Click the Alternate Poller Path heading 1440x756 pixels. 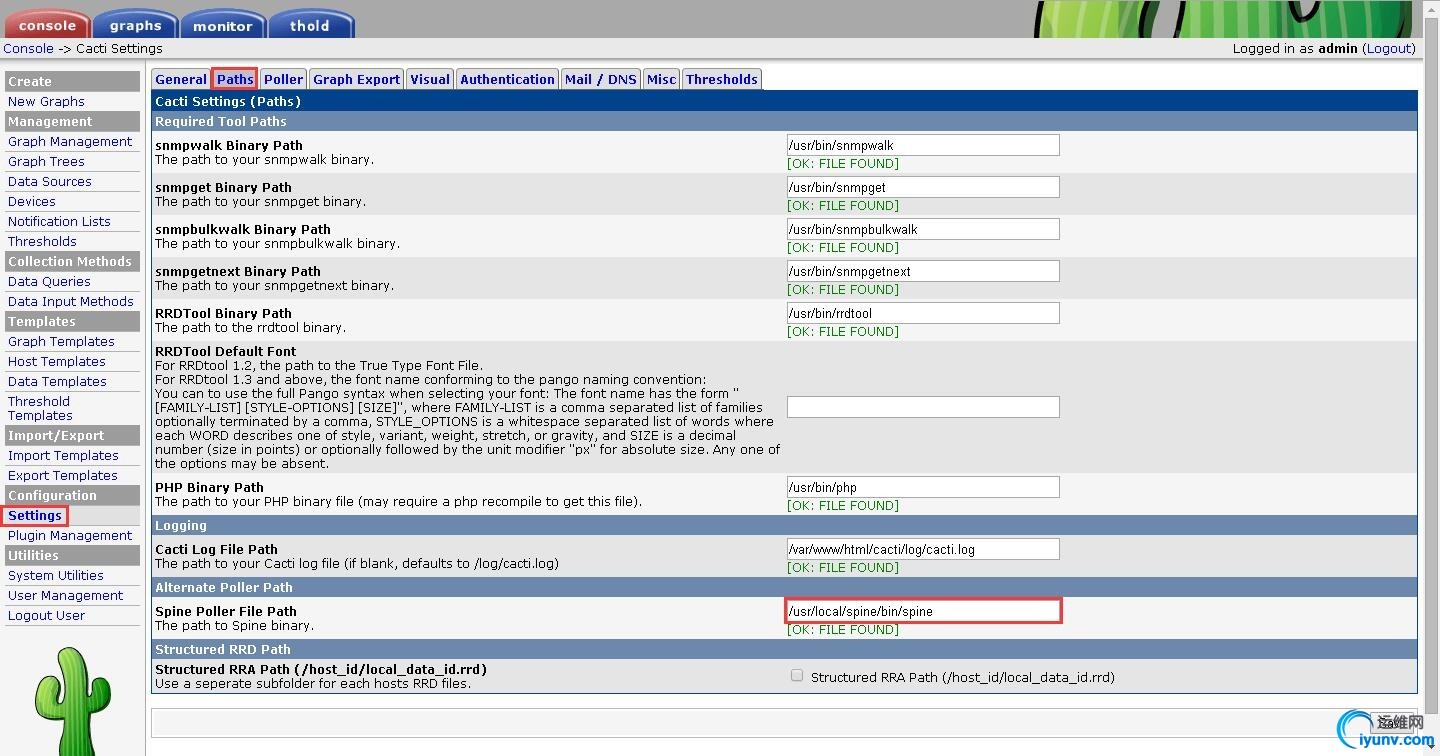pos(224,587)
